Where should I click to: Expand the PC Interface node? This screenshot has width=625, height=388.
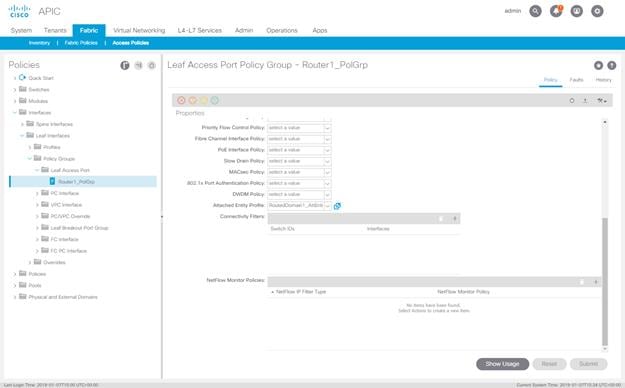(x=37, y=193)
